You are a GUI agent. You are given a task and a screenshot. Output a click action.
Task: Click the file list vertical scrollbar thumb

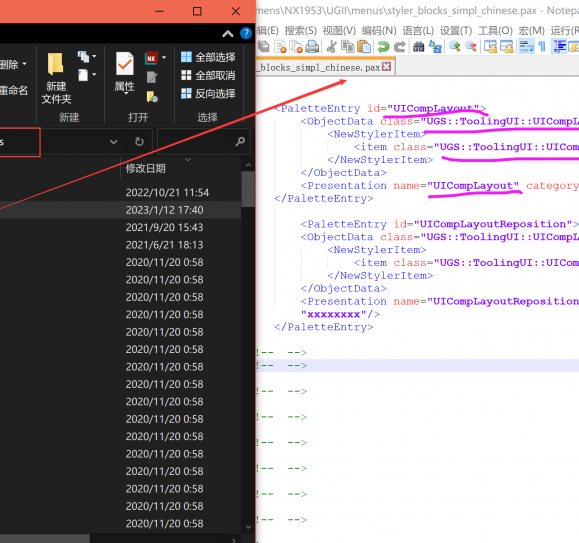pyautogui.click(x=248, y=189)
